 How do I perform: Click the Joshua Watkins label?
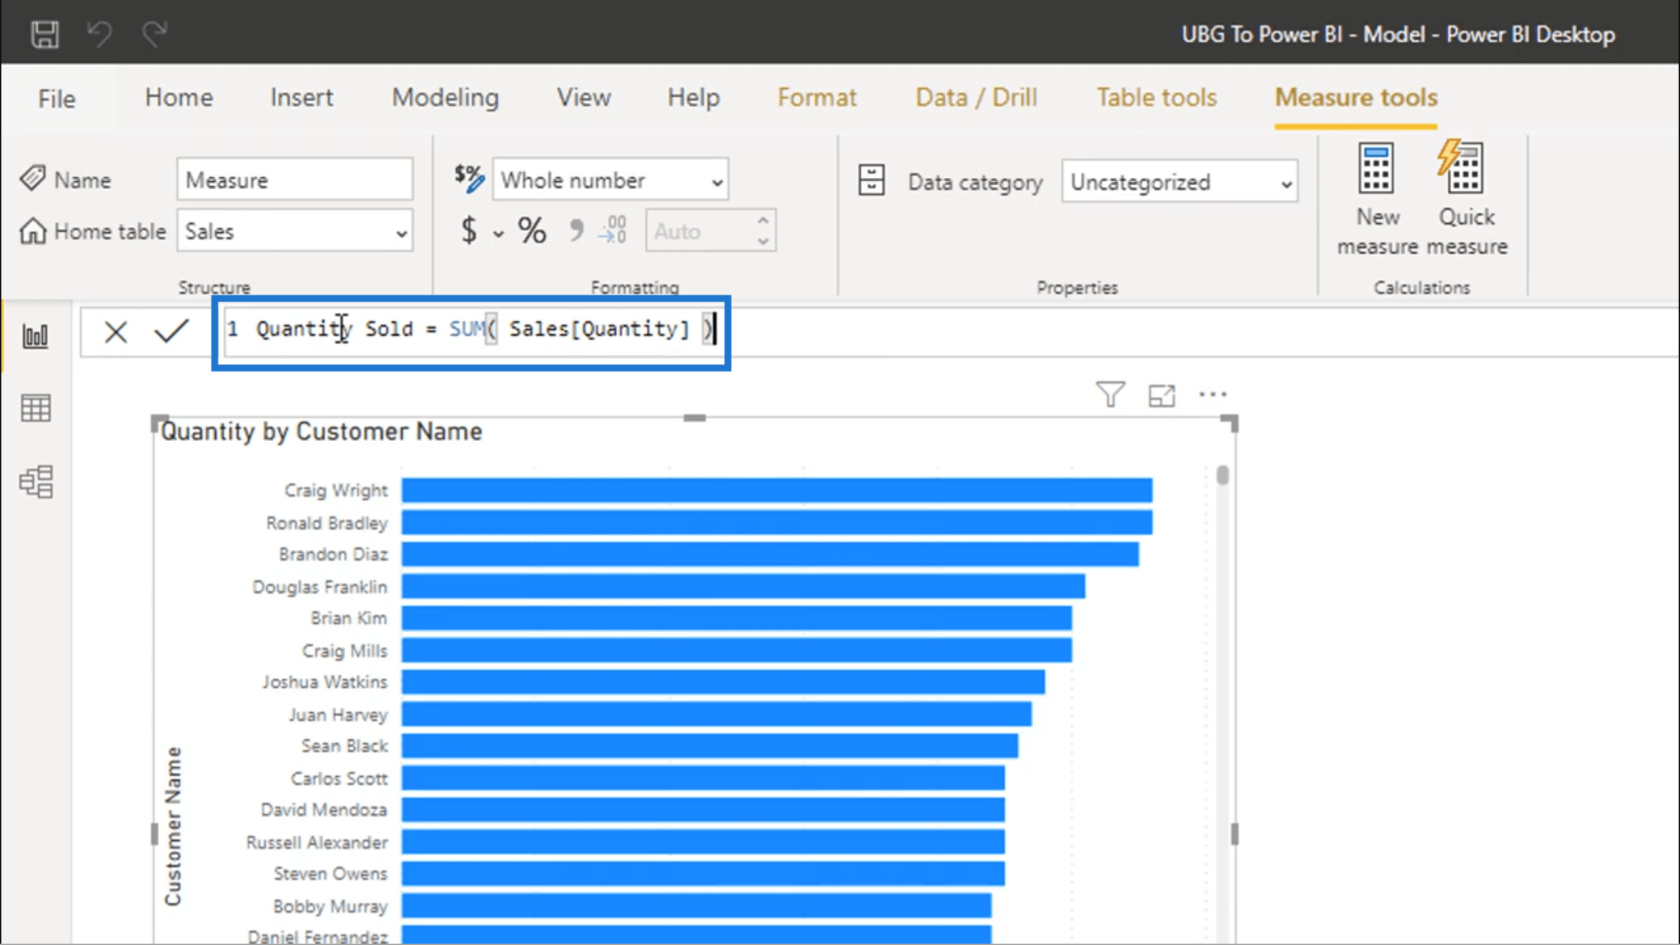(324, 682)
